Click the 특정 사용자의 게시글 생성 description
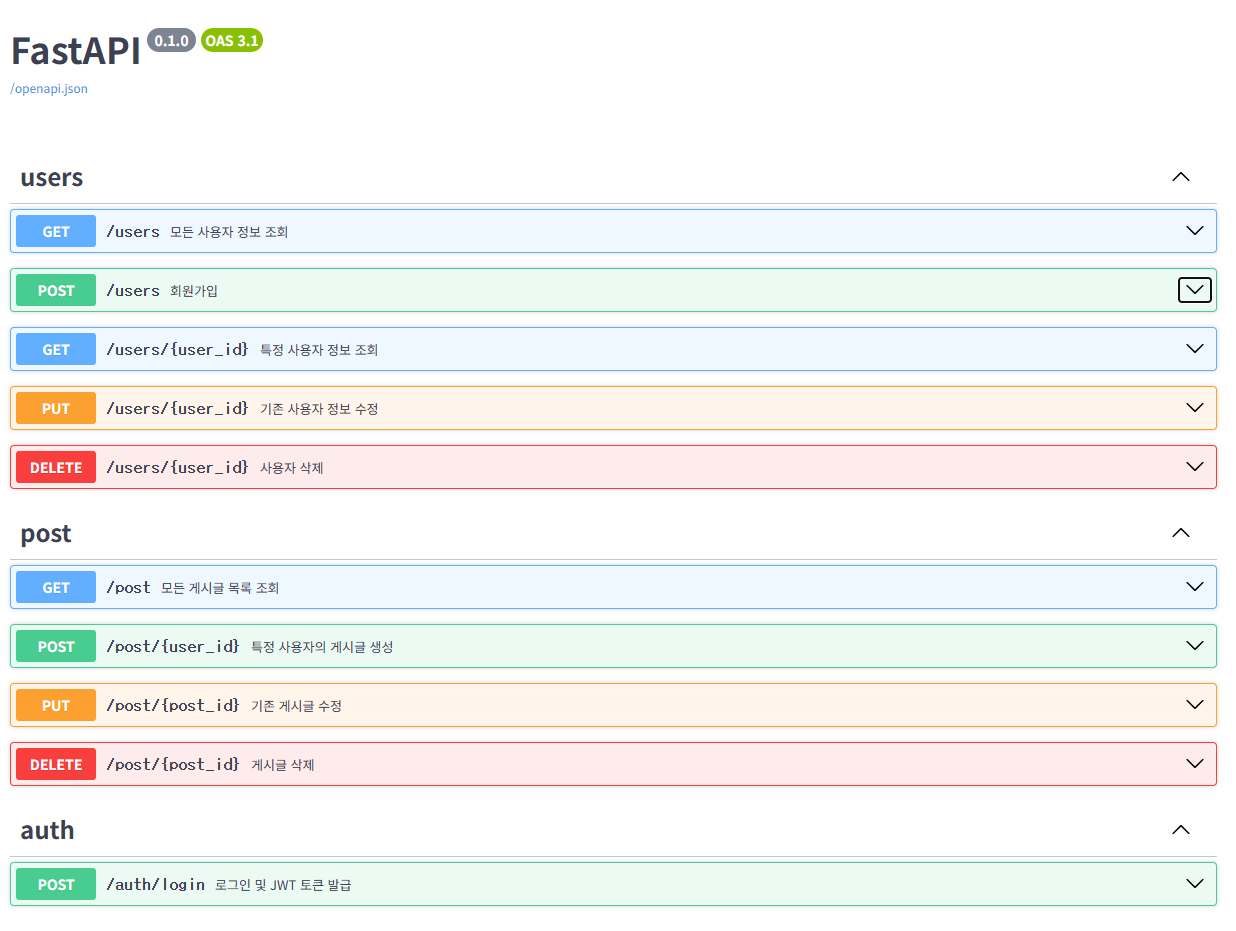The height and width of the screenshot is (931, 1236). (x=322, y=647)
